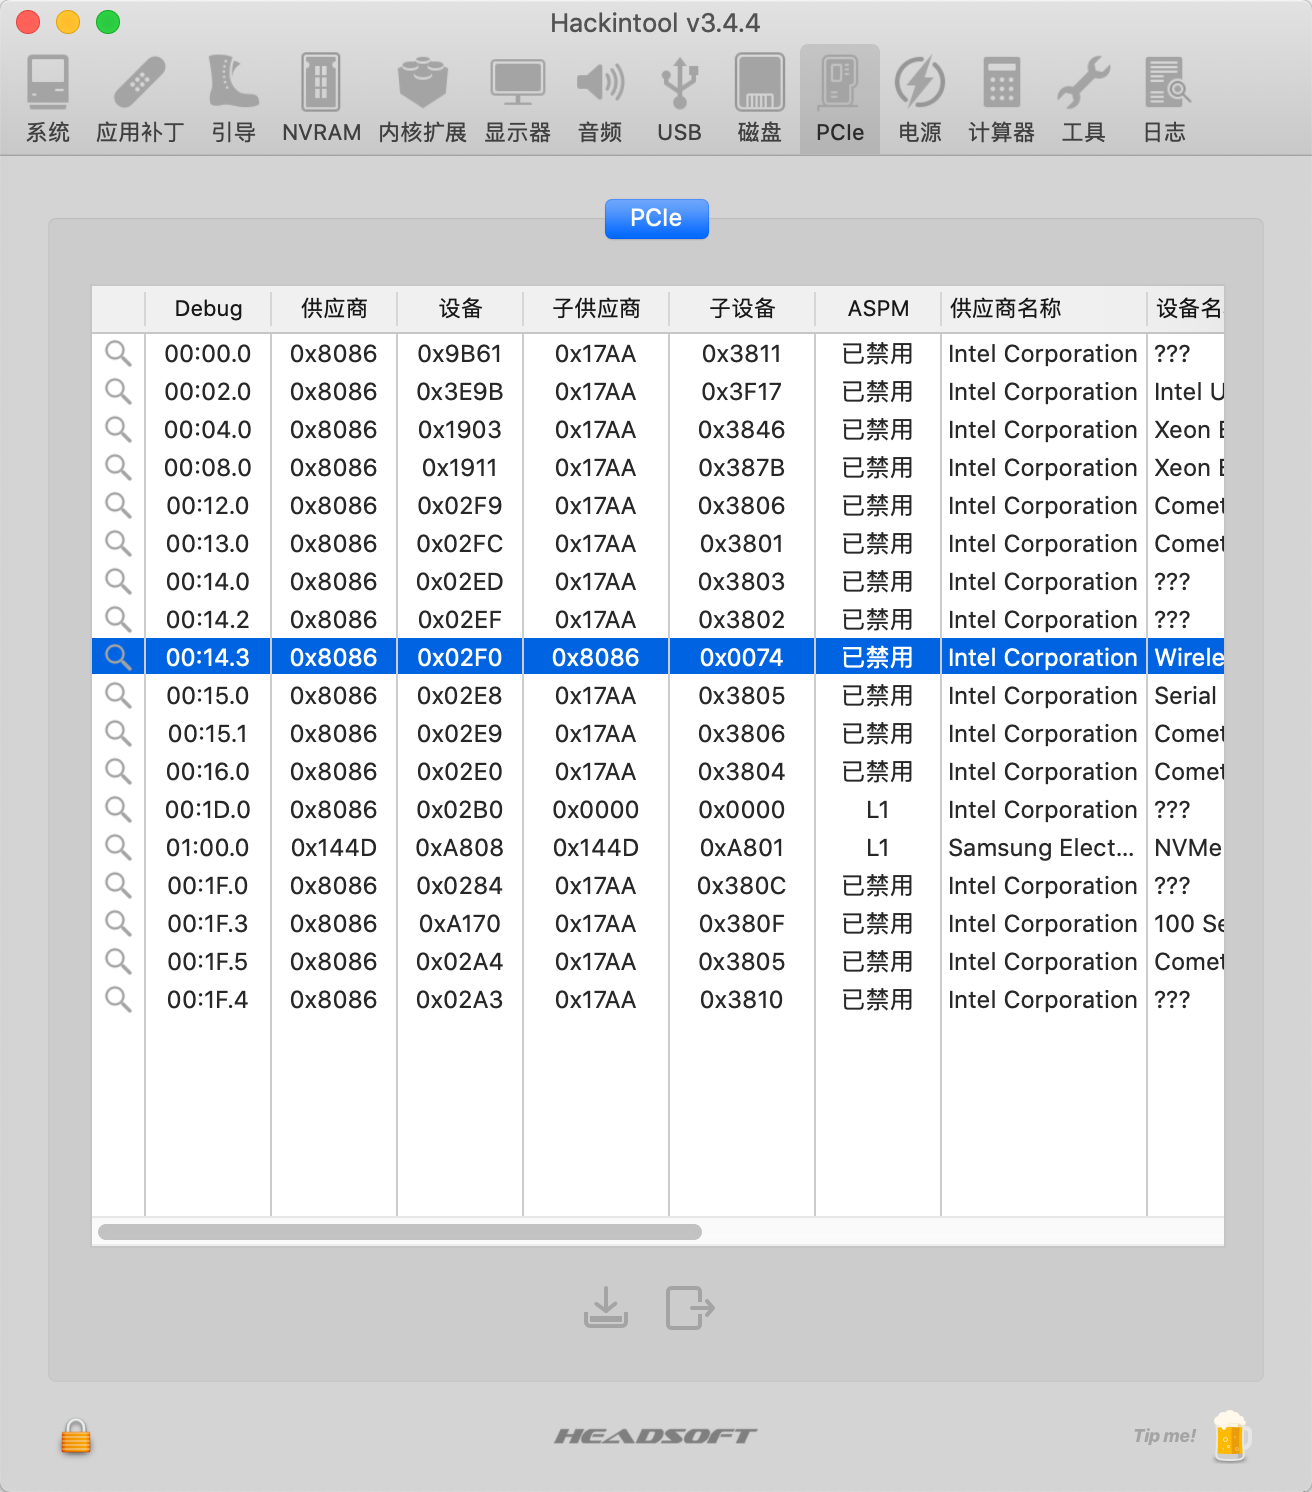Click the magnifier for device 01:00.0
Image resolution: width=1312 pixels, height=1492 pixels.
pyautogui.click(x=118, y=847)
